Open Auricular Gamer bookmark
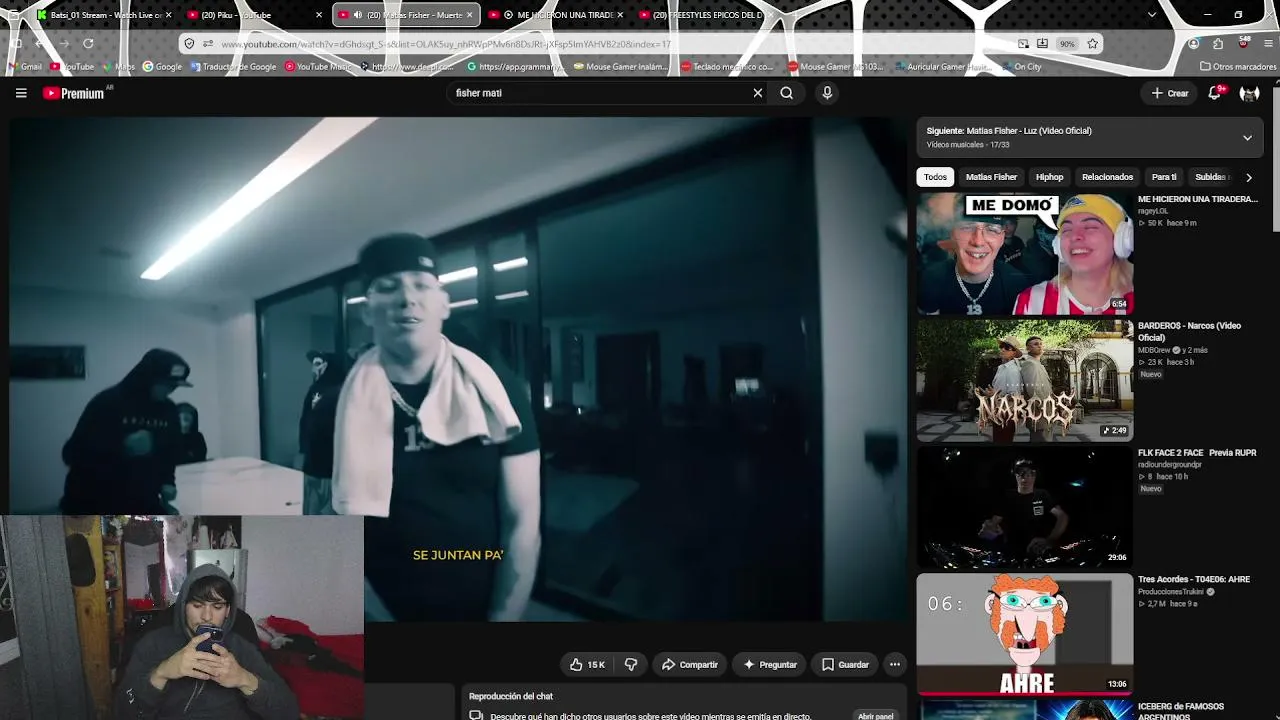Image resolution: width=1280 pixels, height=720 pixels. (943, 67)
